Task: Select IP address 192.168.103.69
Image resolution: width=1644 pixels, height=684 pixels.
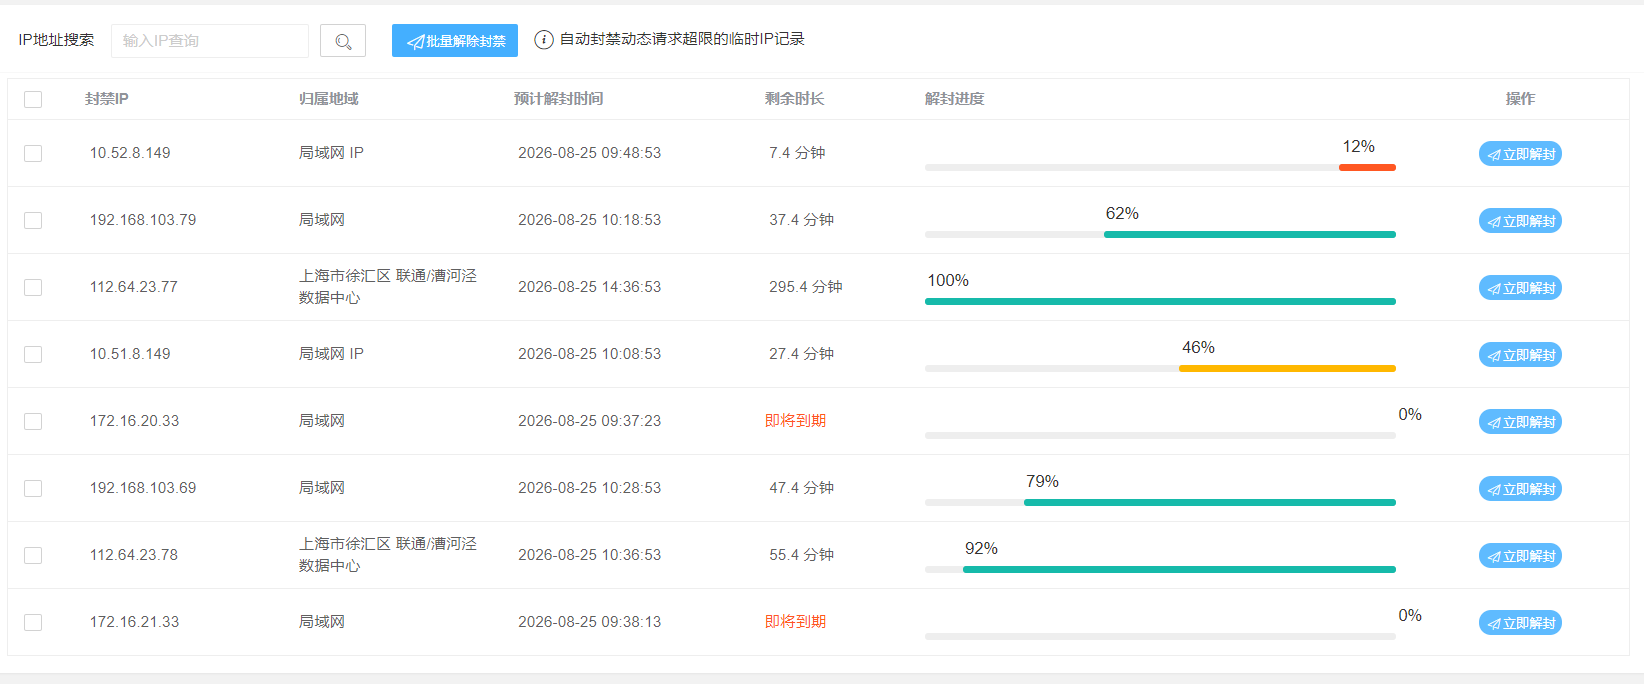Action: pos(143,488)
